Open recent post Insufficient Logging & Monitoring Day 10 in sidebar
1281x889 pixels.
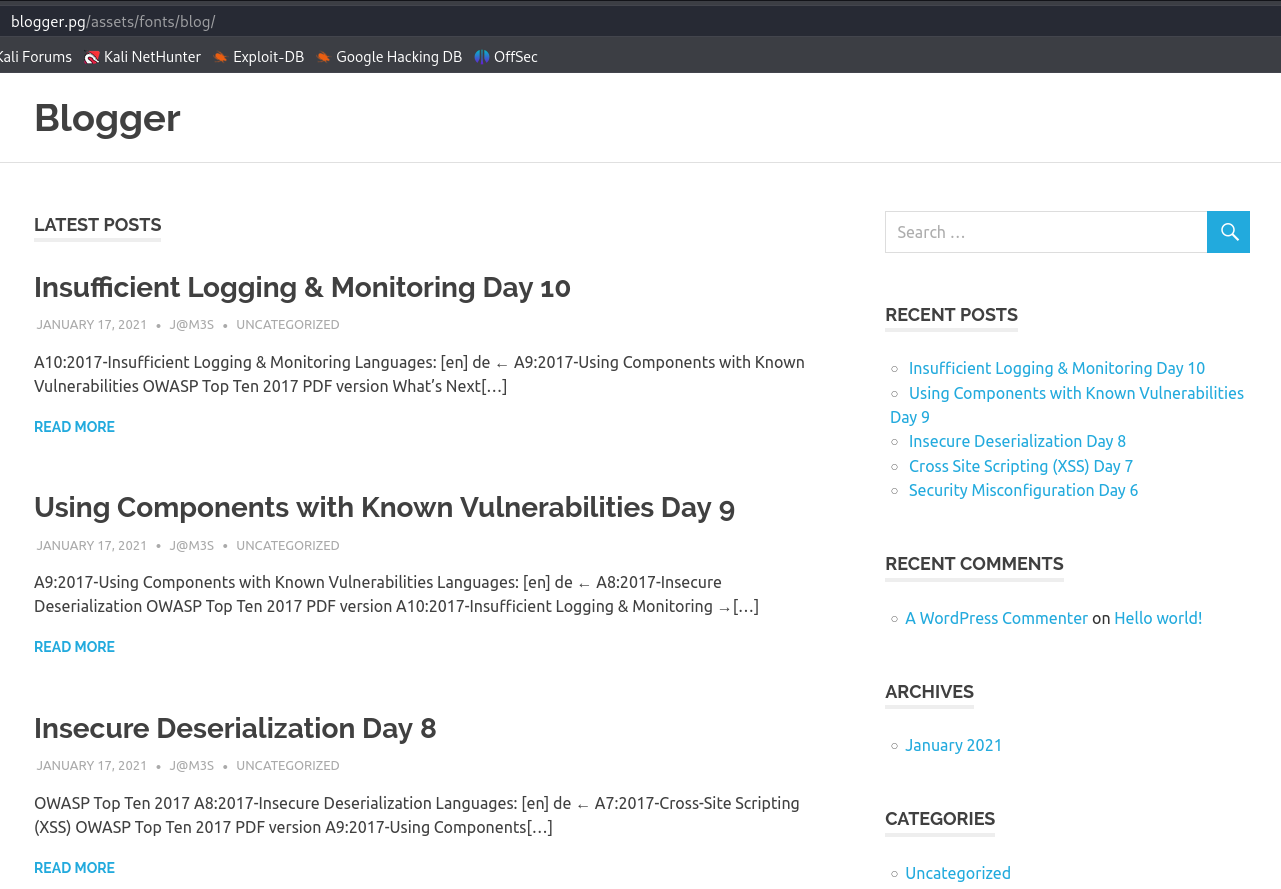[1057, 368]
